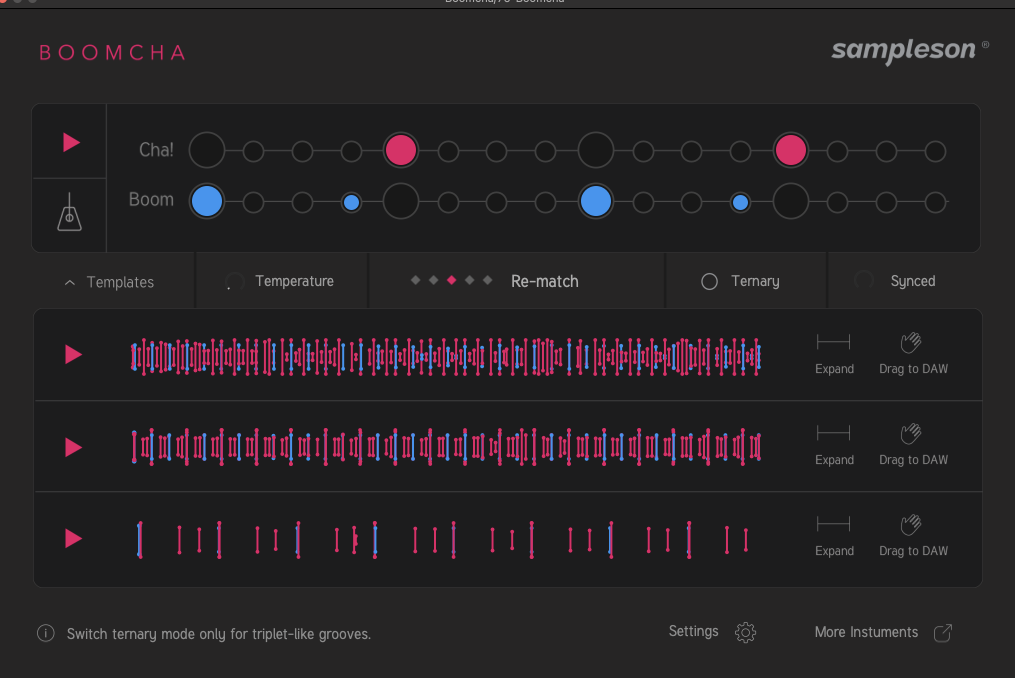Click Drag to DAW hand in third pattern
This screenshot has height=678, width=1015.
pyautogui.click(x=910, y=525)
